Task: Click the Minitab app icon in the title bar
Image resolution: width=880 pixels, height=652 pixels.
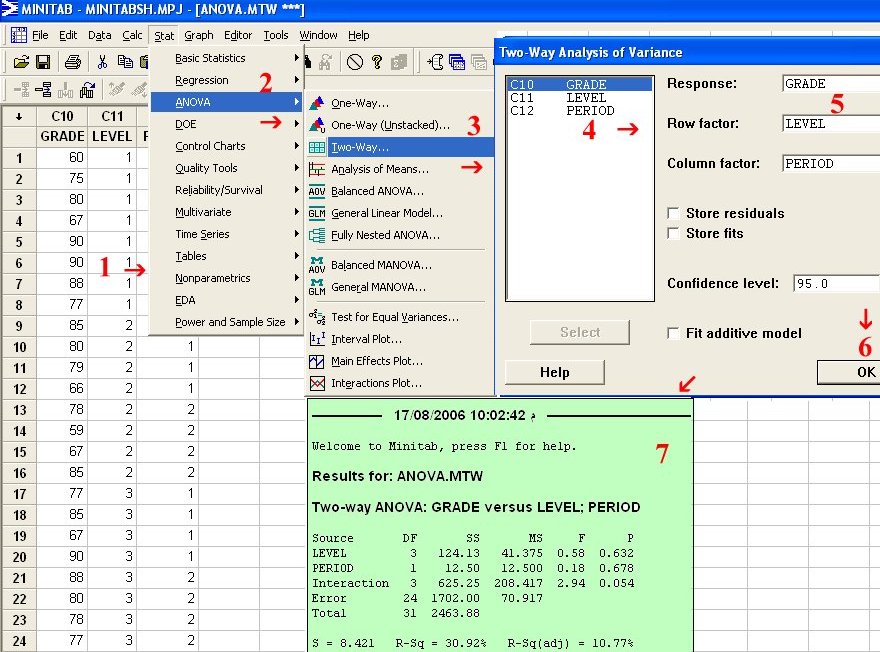Action: tap(9, 9)
